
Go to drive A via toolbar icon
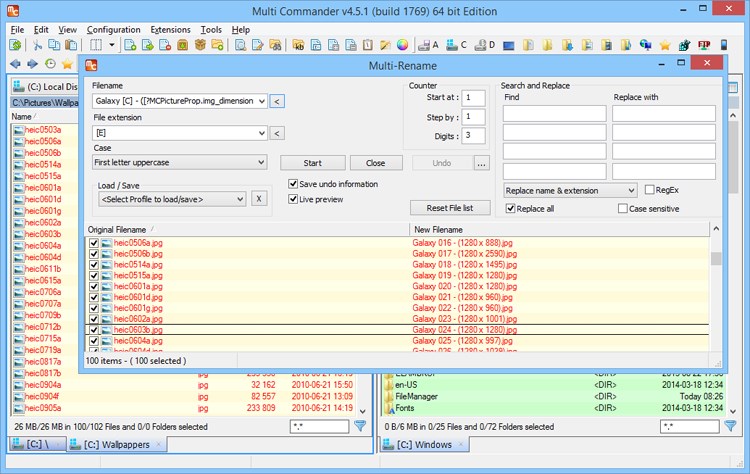coord(428,45)
